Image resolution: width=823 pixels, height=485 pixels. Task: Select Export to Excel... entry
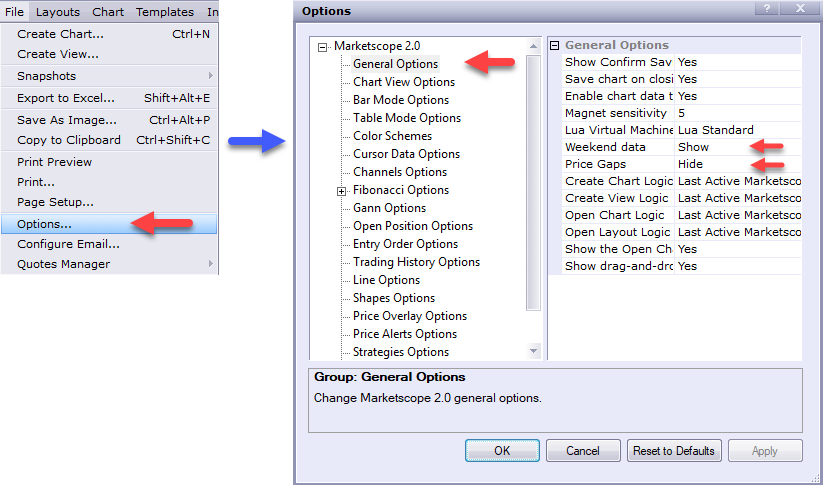point(109,98)
